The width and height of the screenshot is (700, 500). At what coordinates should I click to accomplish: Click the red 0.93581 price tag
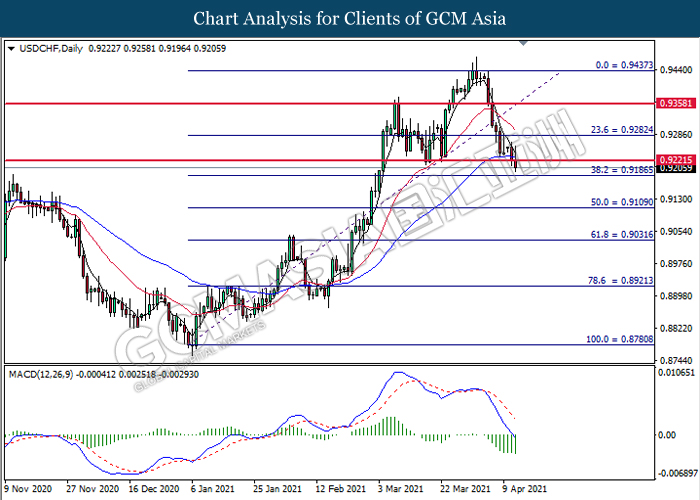pyautogui.click(x=670, y=103)
